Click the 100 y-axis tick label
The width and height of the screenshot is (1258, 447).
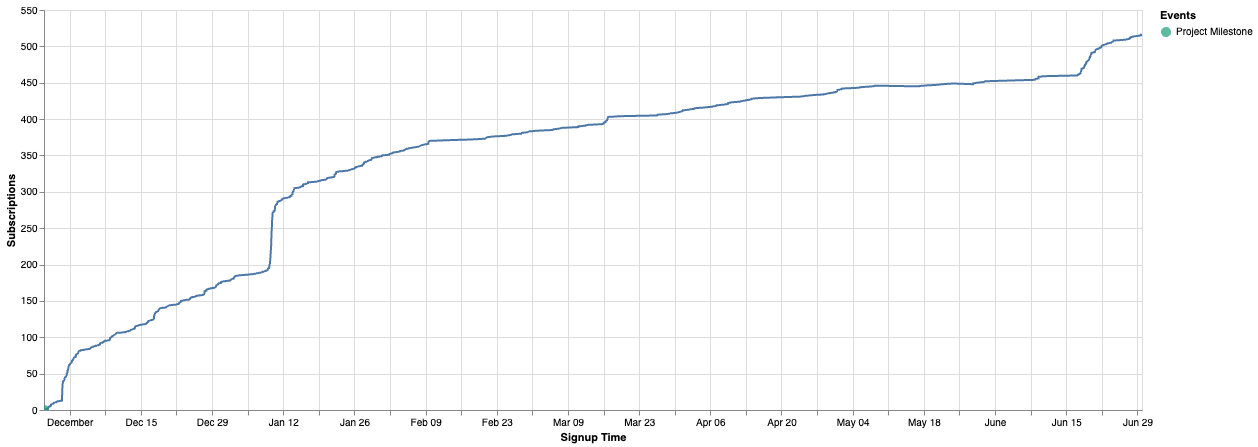coord(30,337)
